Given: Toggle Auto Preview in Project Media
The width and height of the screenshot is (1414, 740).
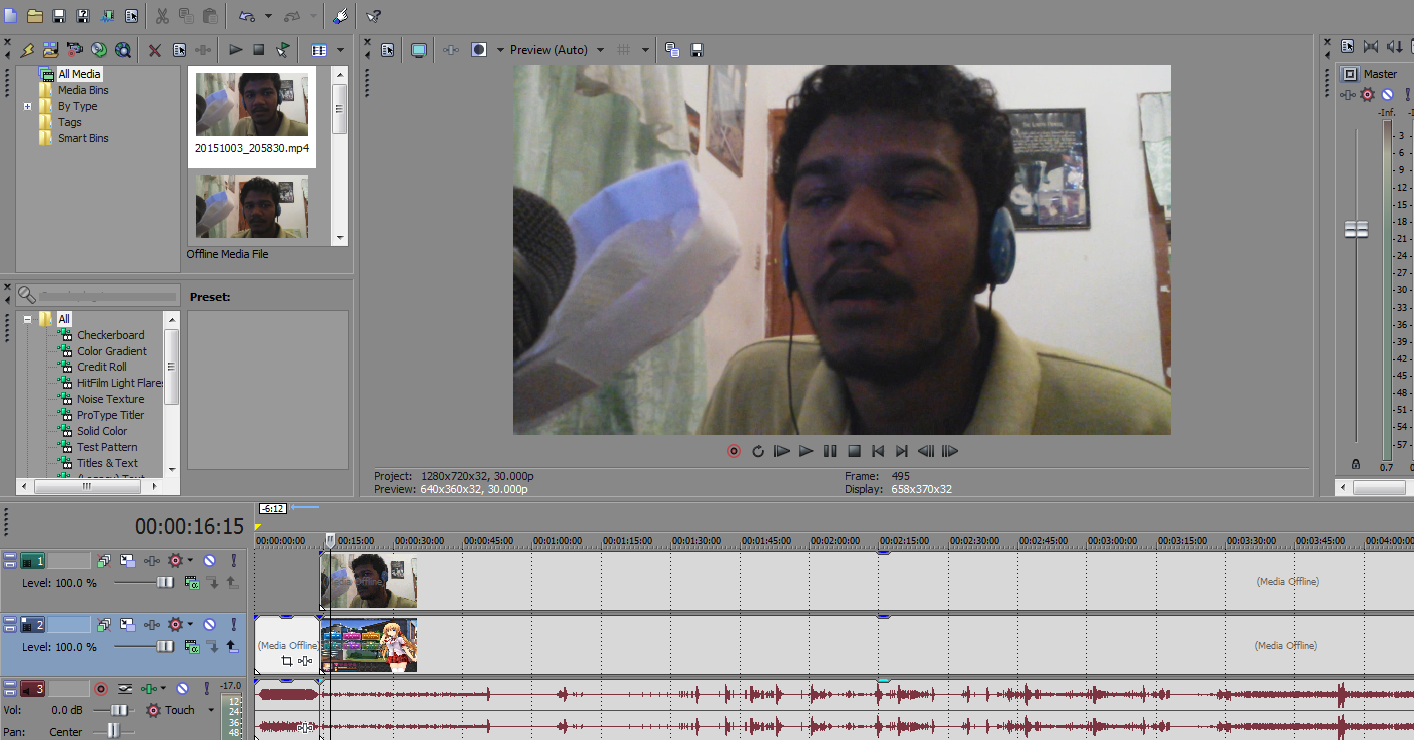Looking at the screenshot, I should click(x=283, y=49).
